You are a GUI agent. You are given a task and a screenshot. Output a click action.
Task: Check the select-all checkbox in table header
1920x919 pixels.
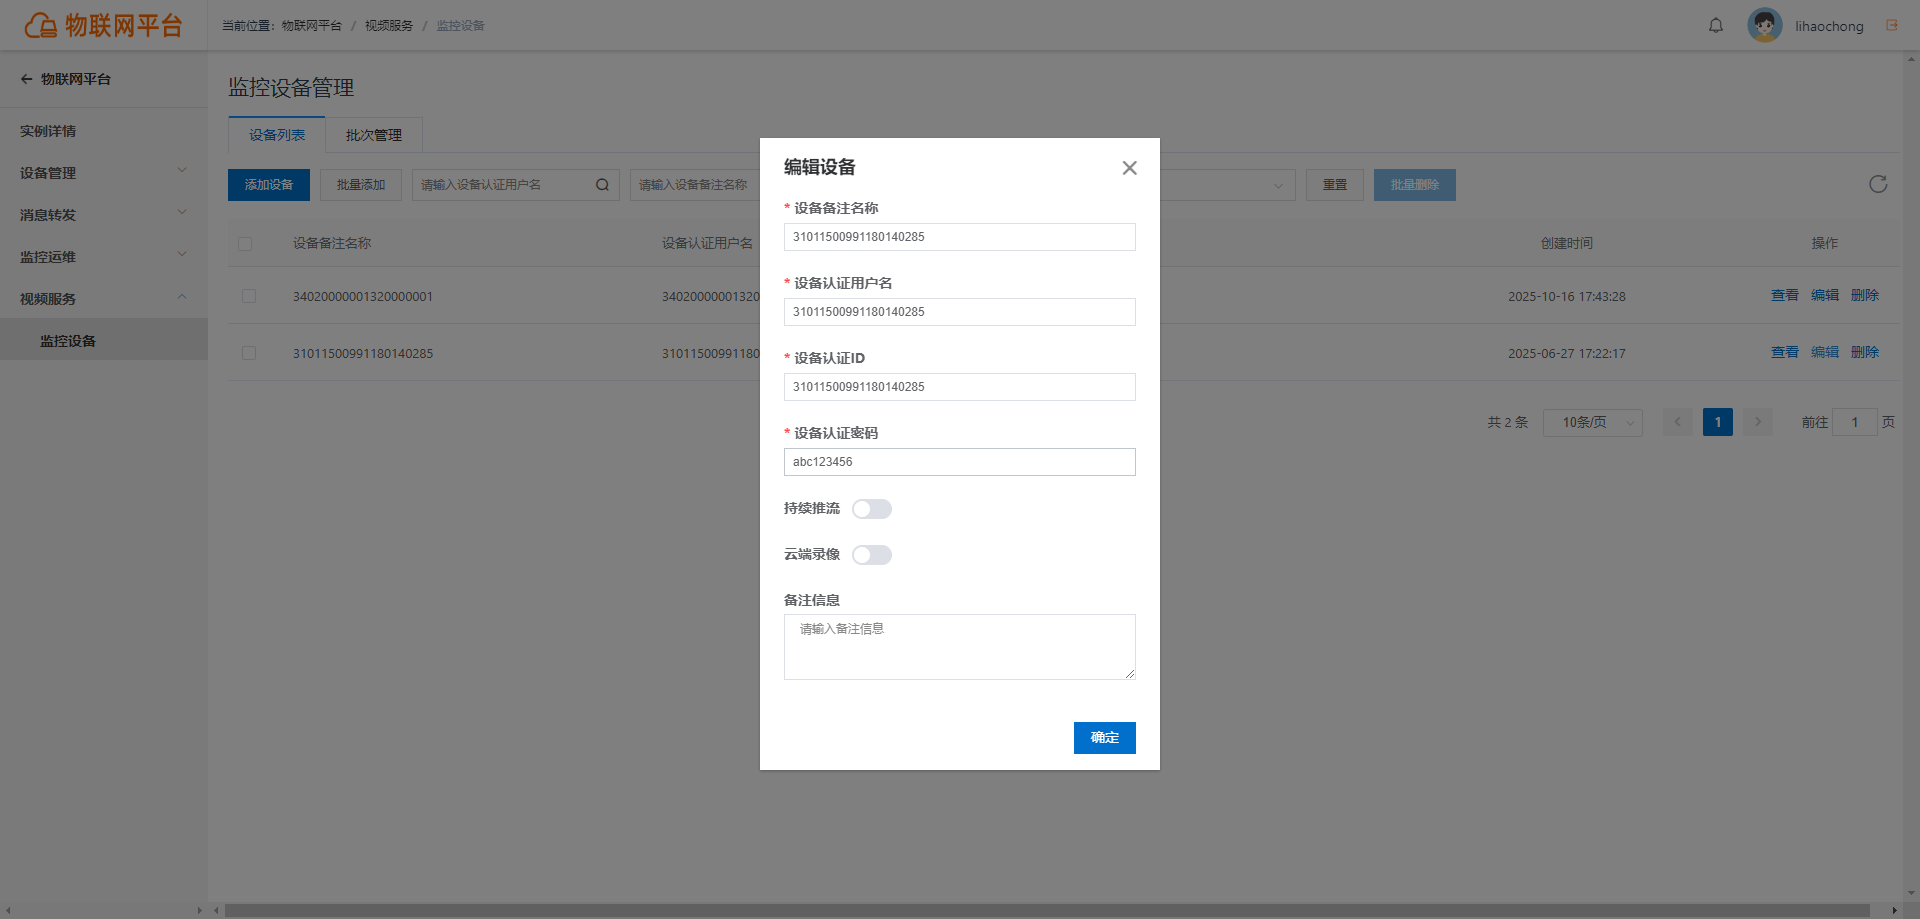click(x=245, y=244)
